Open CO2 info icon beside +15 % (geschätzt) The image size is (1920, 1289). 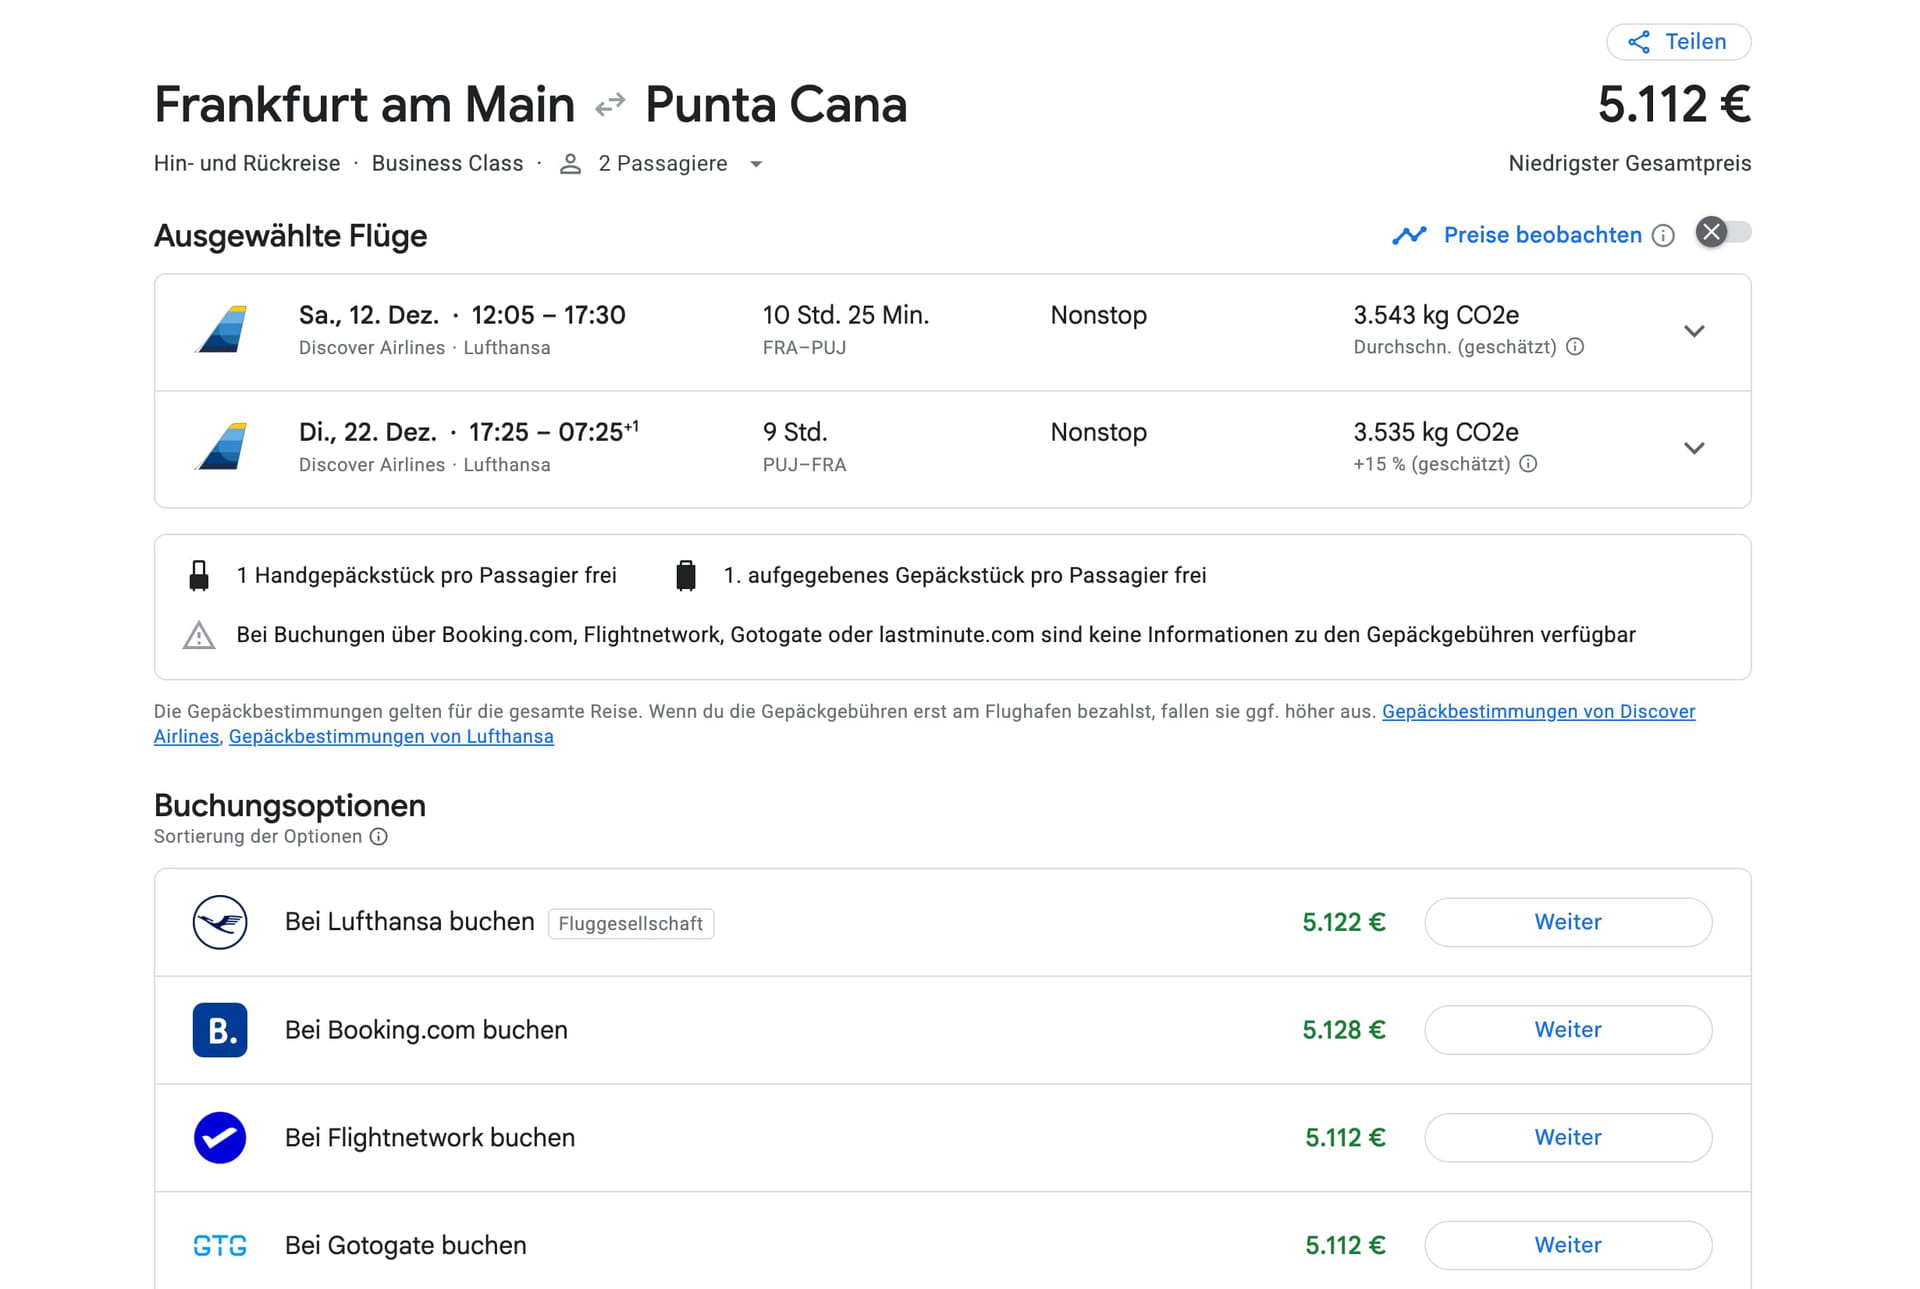(x=1528, y=464)
